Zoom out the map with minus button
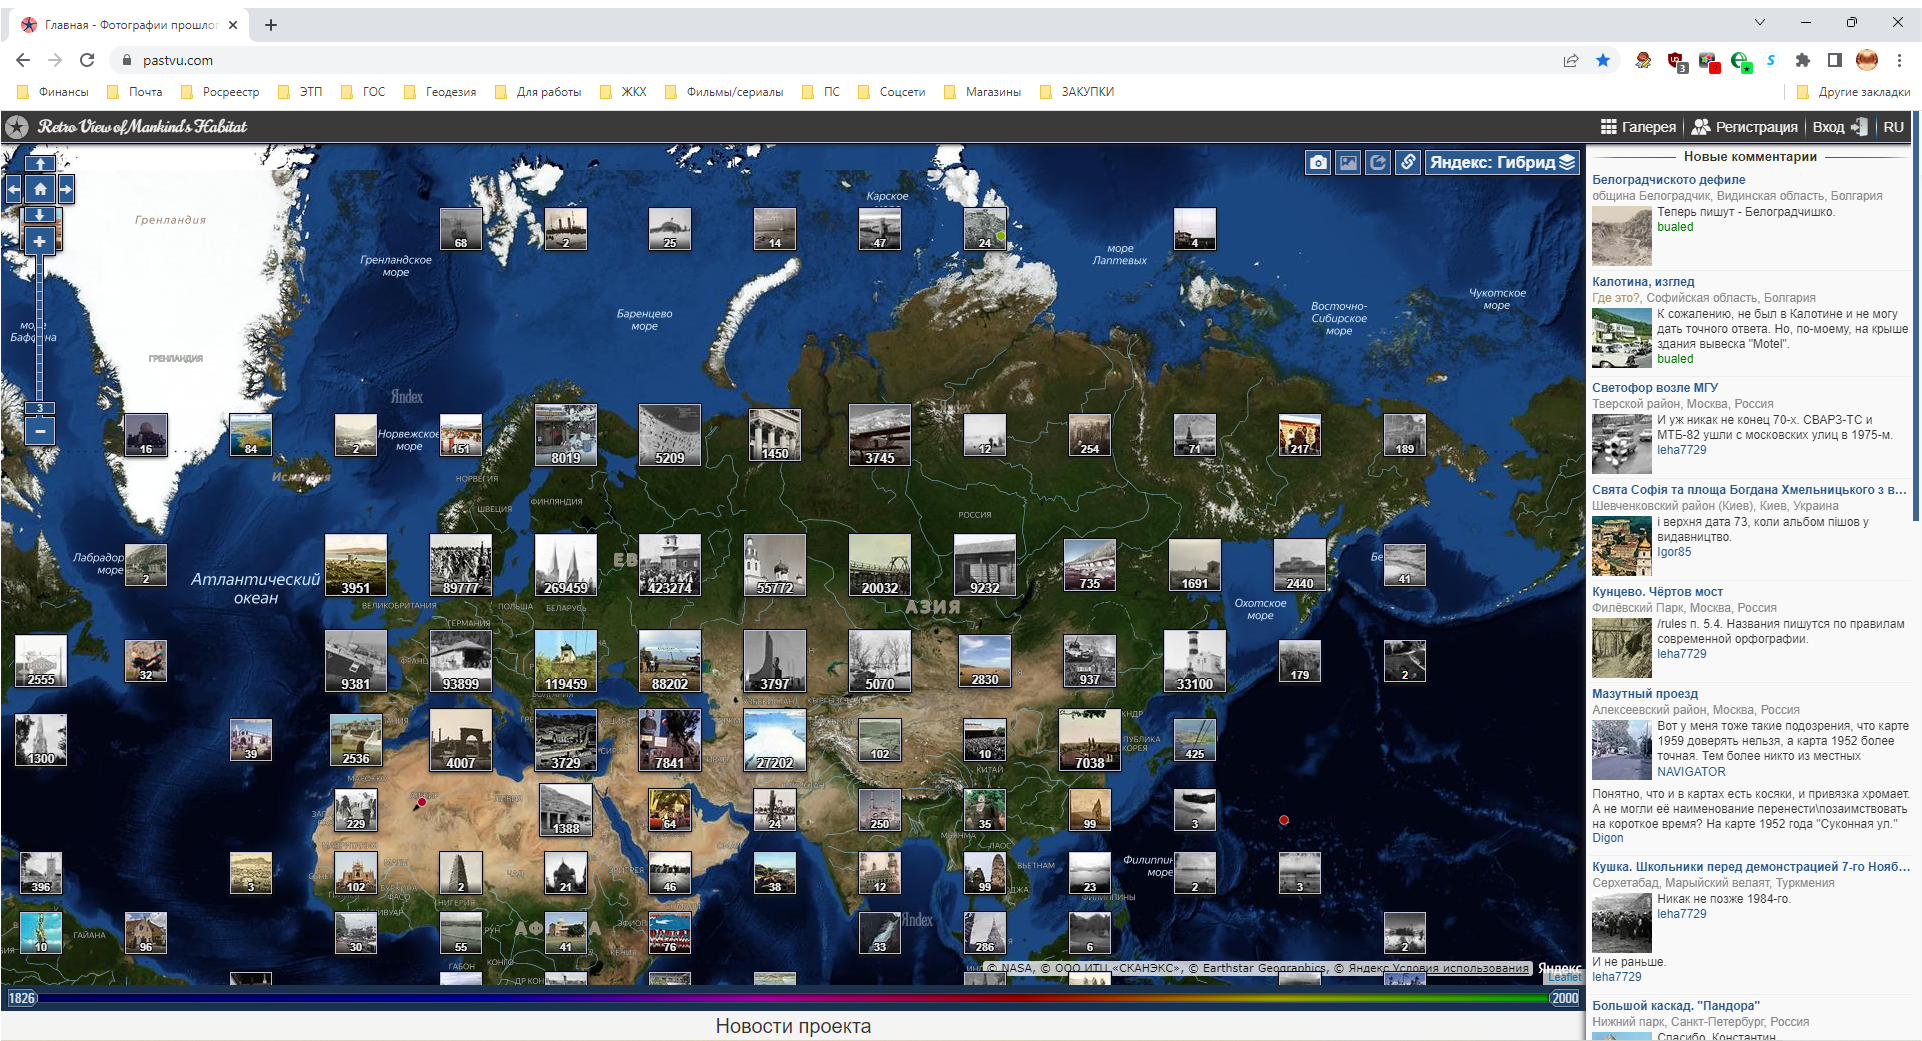This screenshot has width=1922, height=1041. (40, 431)
